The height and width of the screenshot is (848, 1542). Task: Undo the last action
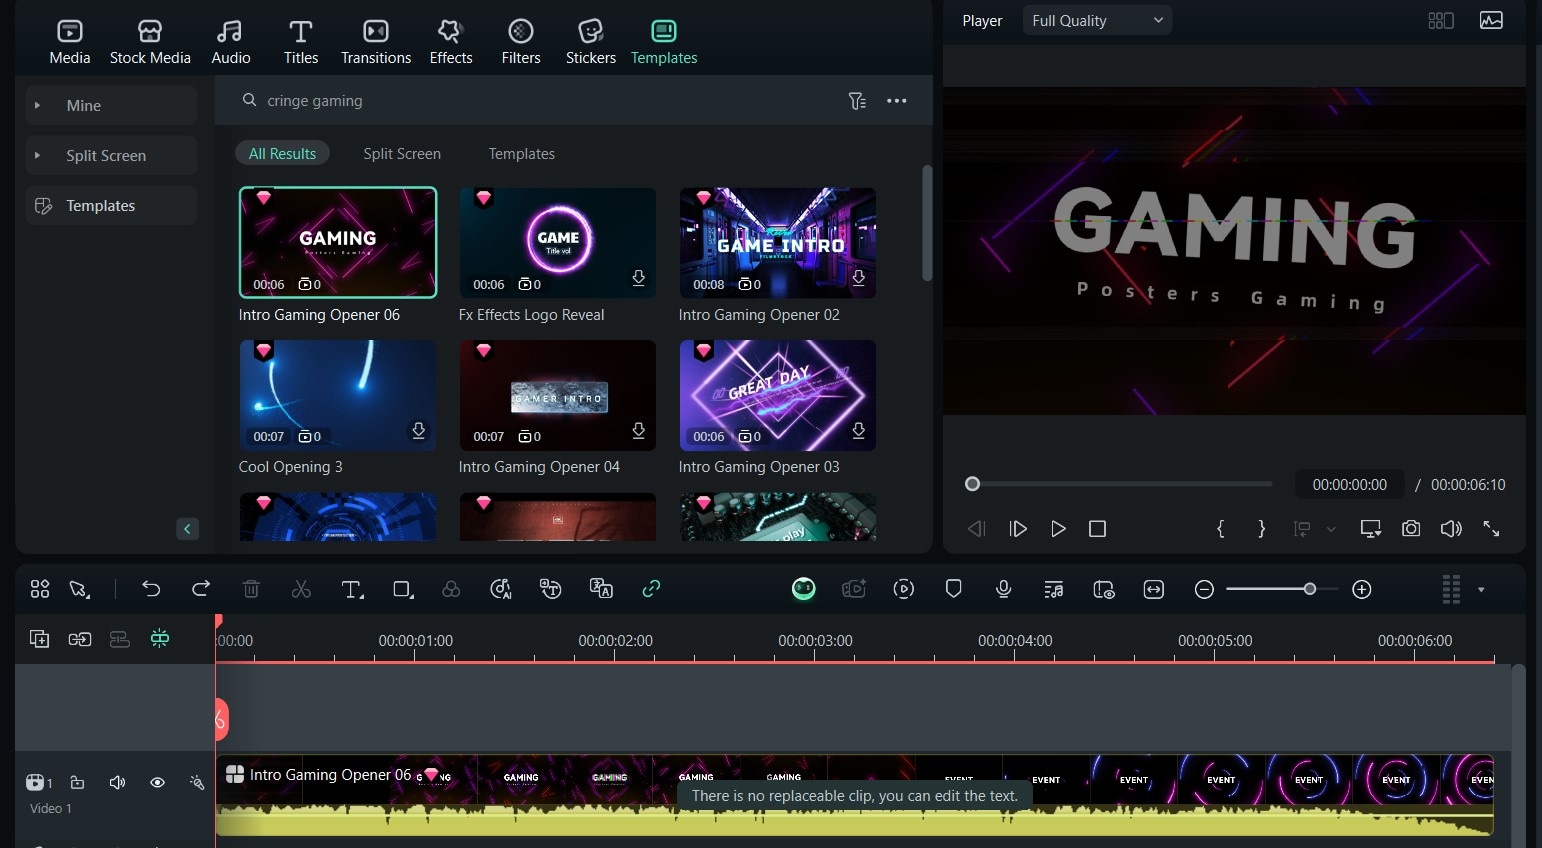(x=151, y=589)
